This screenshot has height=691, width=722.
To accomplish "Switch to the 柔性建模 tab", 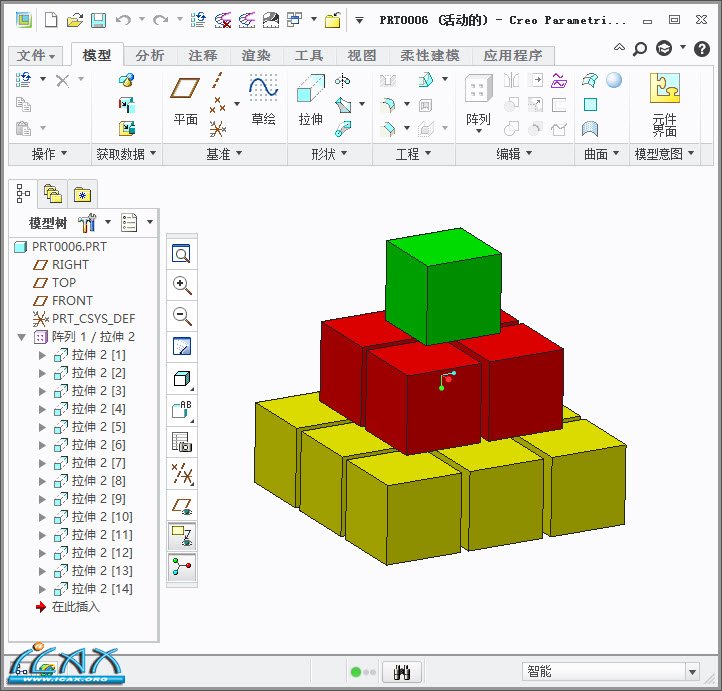I will point(430,56).
